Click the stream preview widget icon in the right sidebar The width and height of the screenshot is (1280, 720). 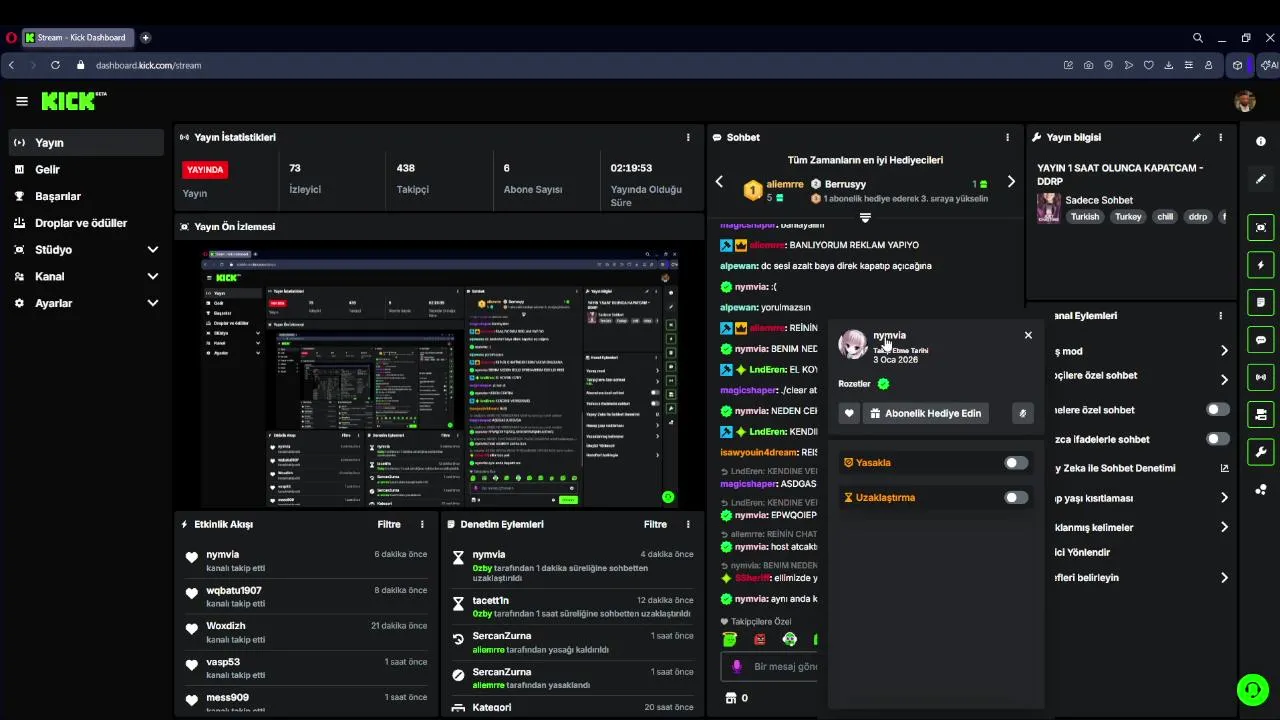coord(1261,227)
